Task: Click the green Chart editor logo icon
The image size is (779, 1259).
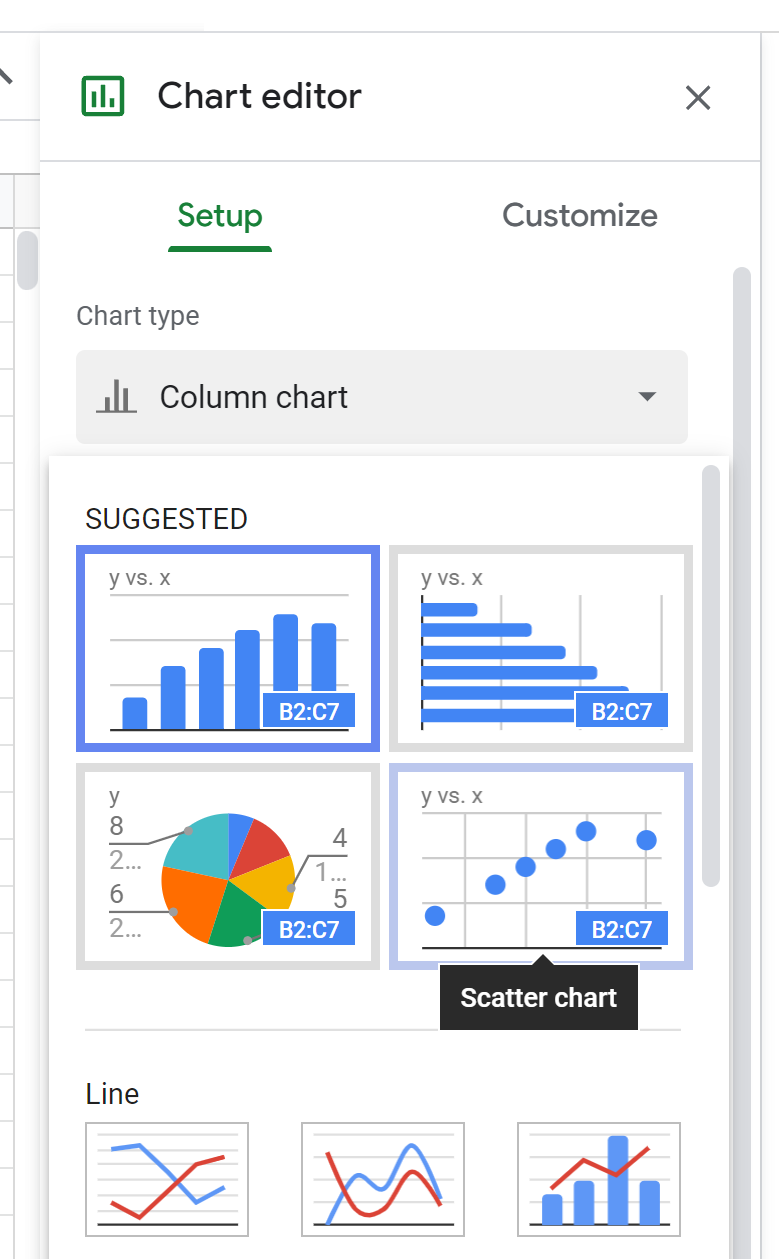Action: tap(102, 96)
